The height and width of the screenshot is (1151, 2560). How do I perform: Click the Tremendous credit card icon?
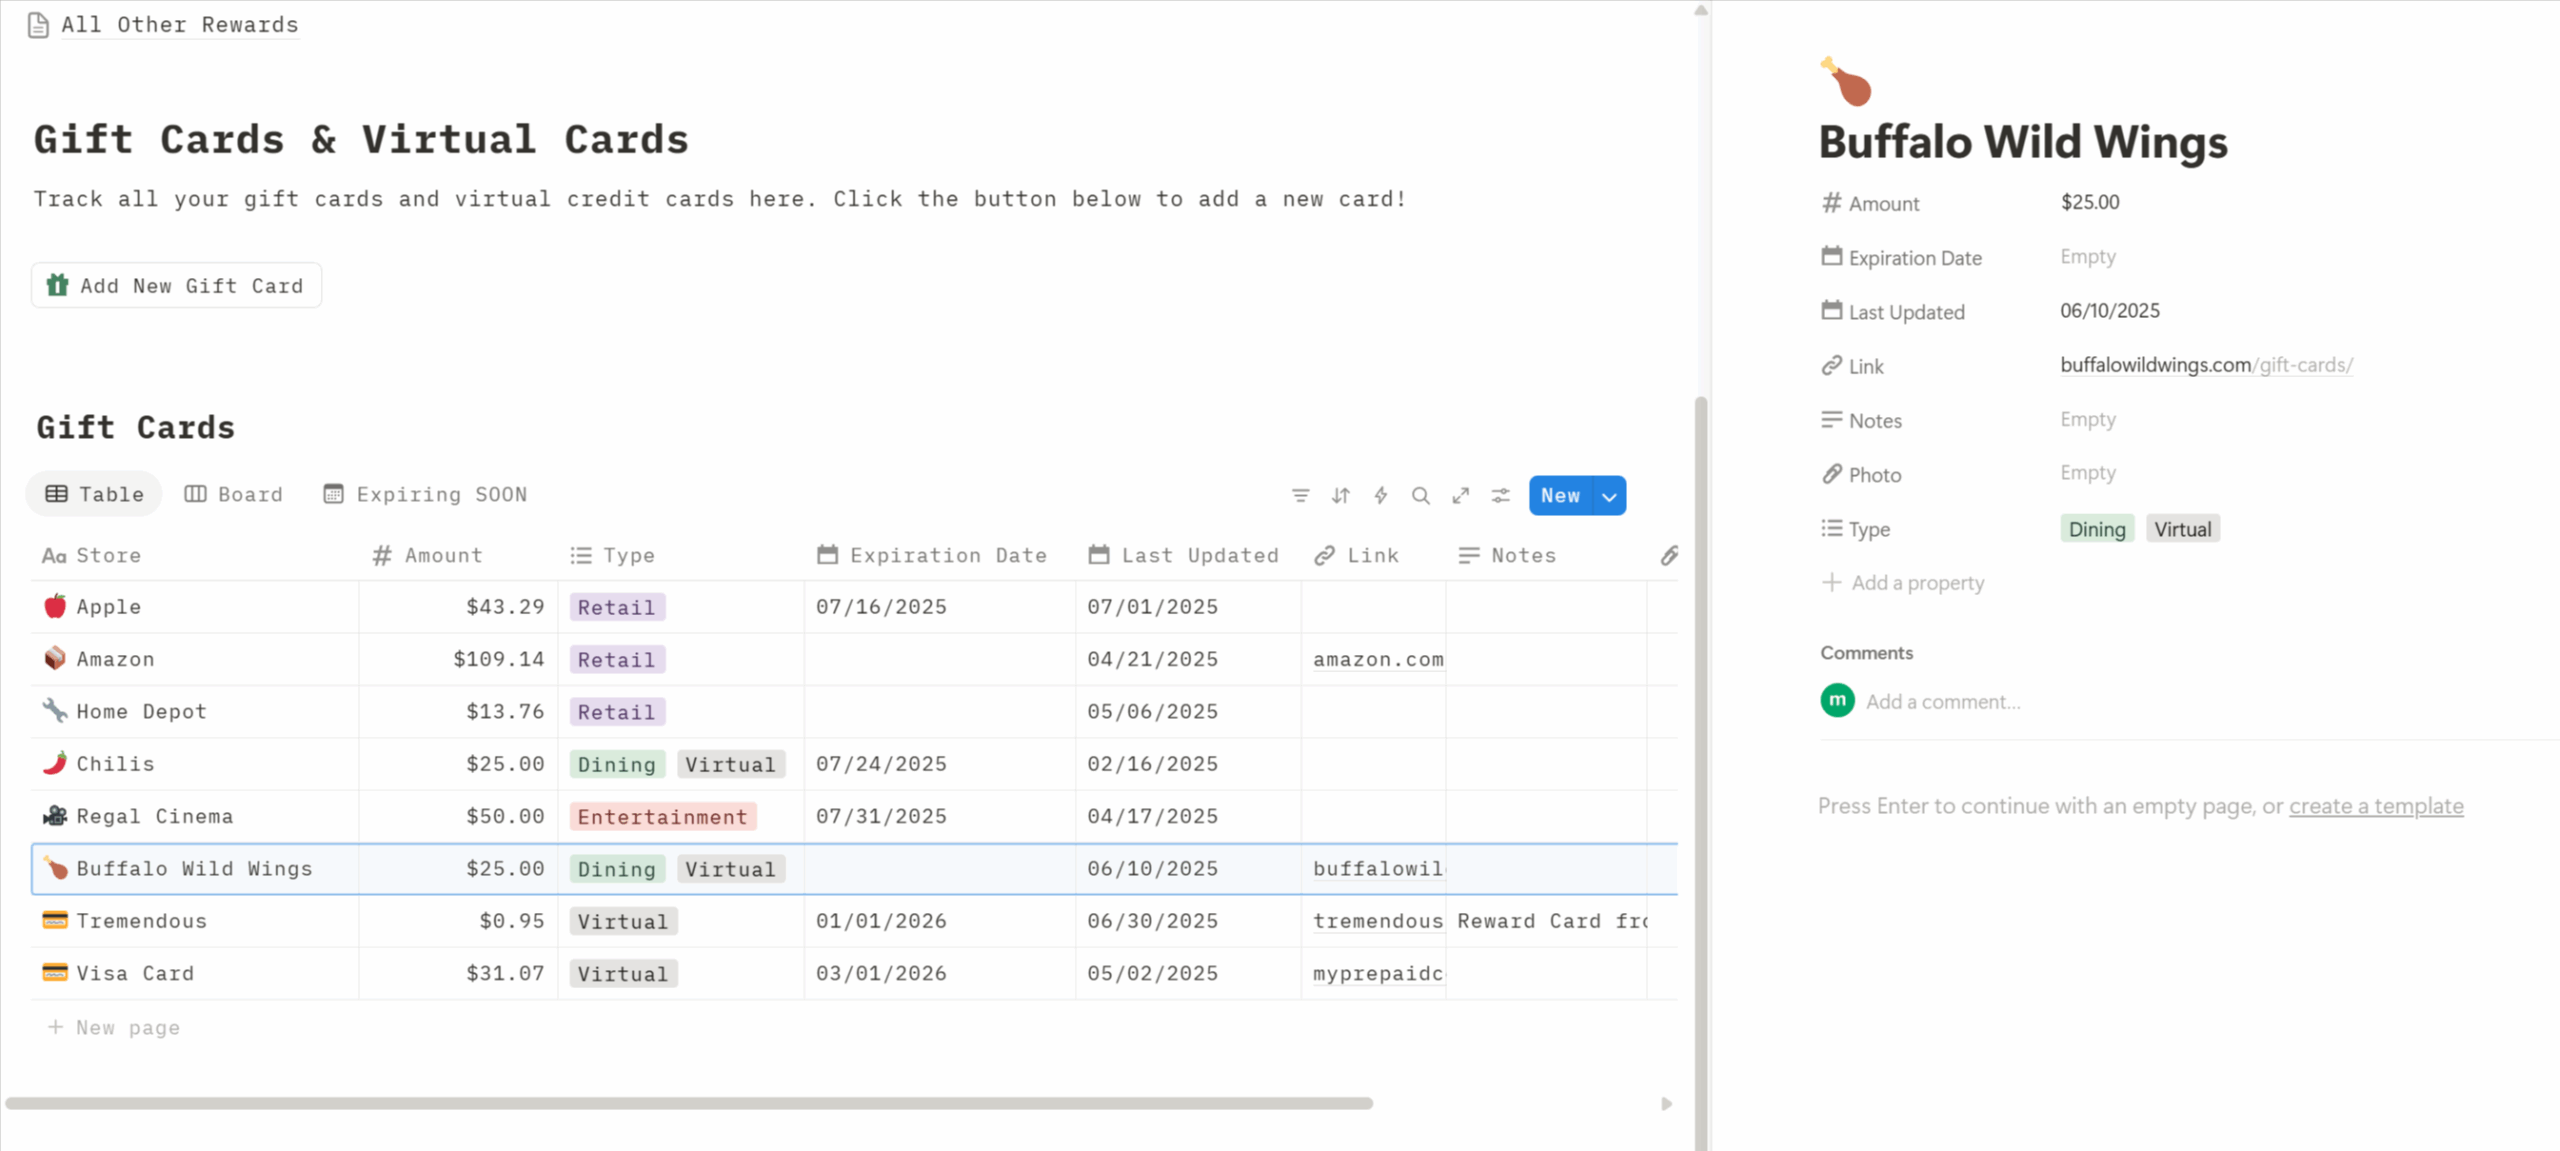(x=55, y=920)
